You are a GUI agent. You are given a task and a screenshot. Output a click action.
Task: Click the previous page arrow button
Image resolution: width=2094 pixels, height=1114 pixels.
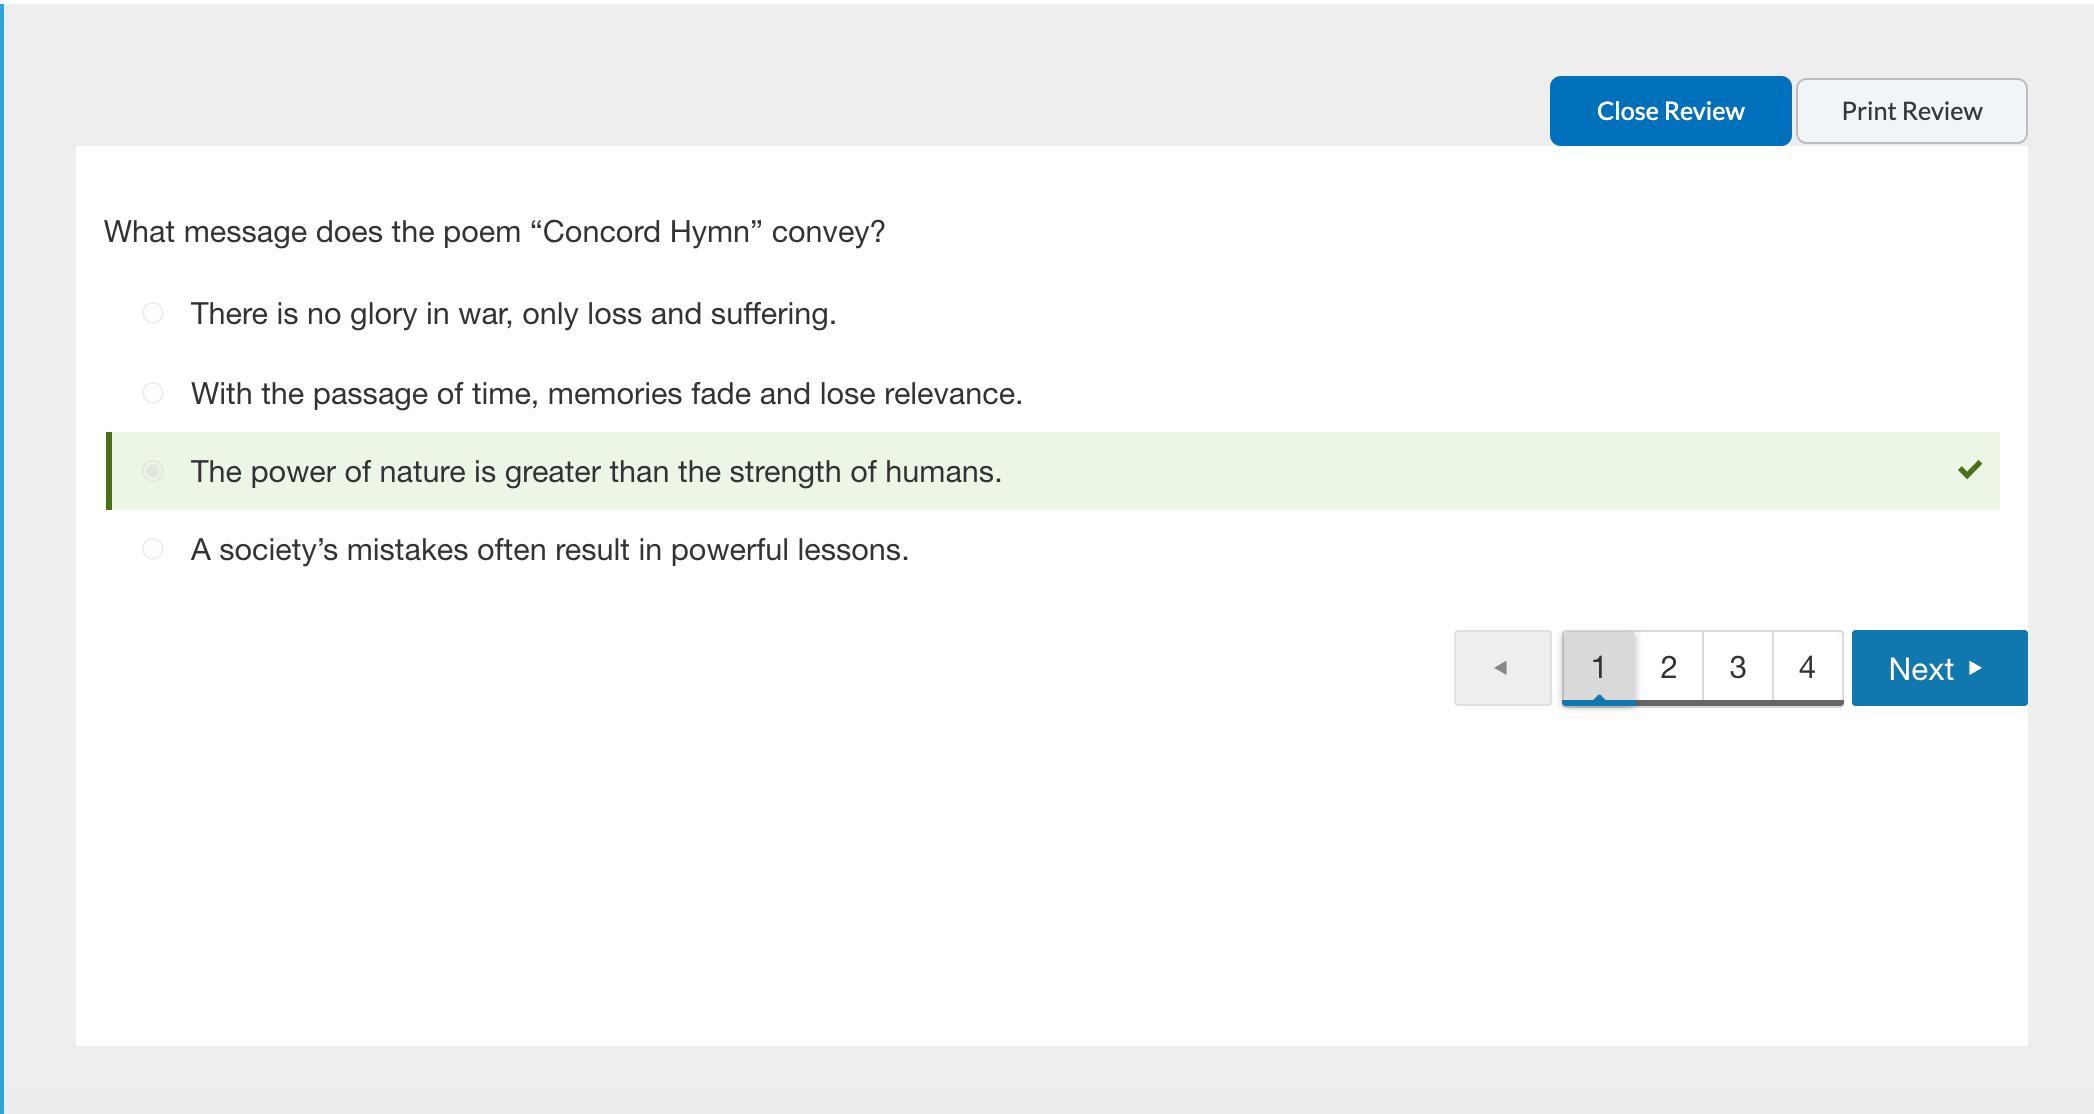click(1502, 668)
